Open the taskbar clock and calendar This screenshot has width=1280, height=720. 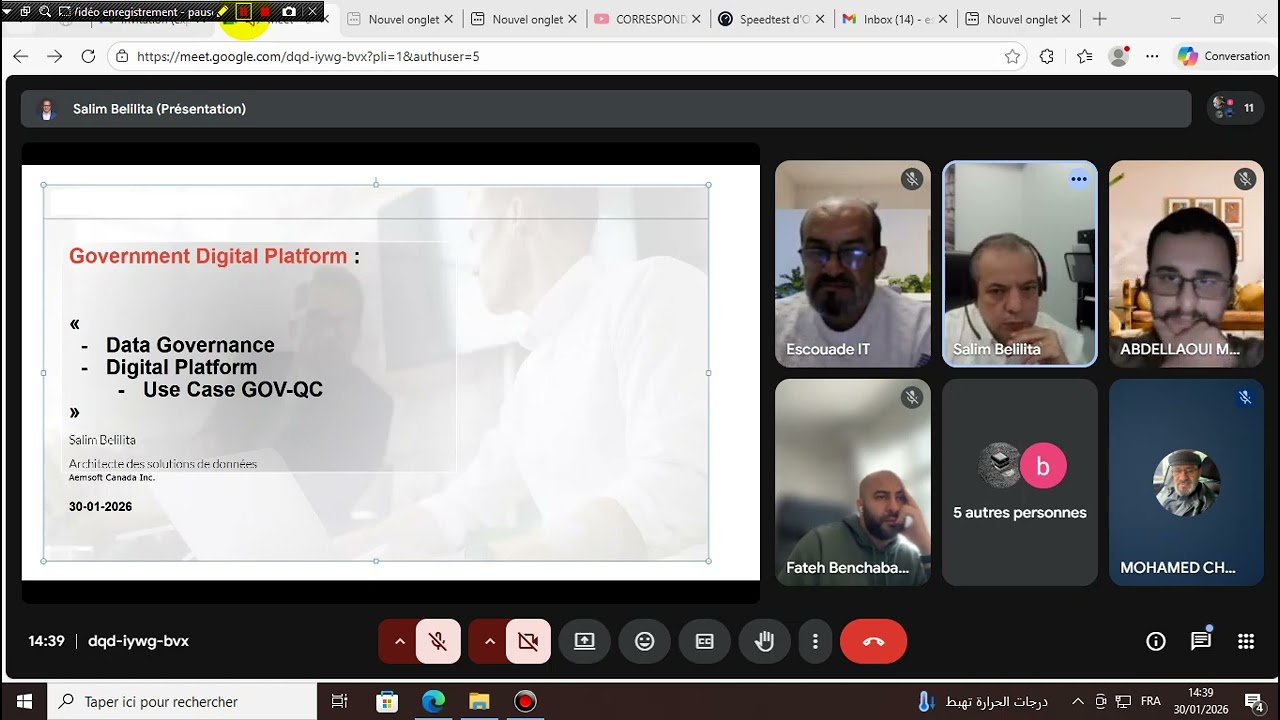pyautogui.click(x=1200, y=702)
